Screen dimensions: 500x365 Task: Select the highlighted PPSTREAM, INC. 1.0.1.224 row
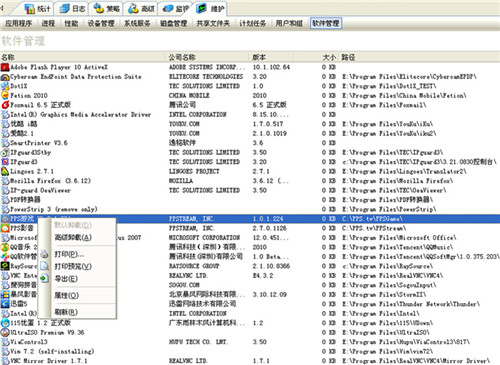point(250,219)
